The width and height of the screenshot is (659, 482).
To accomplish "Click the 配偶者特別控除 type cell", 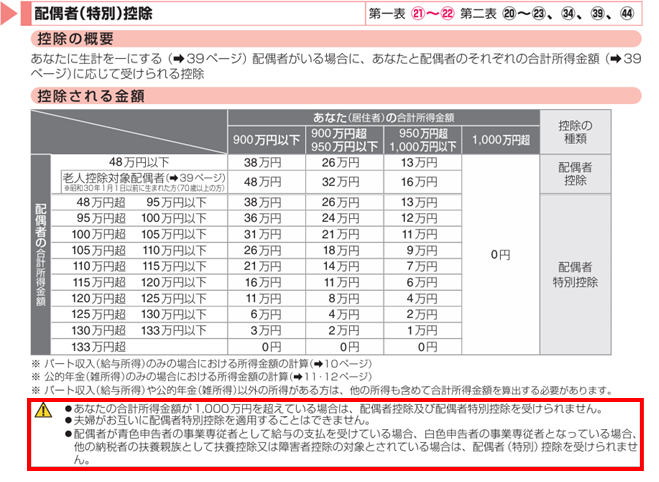I will (x=575, y=274).
